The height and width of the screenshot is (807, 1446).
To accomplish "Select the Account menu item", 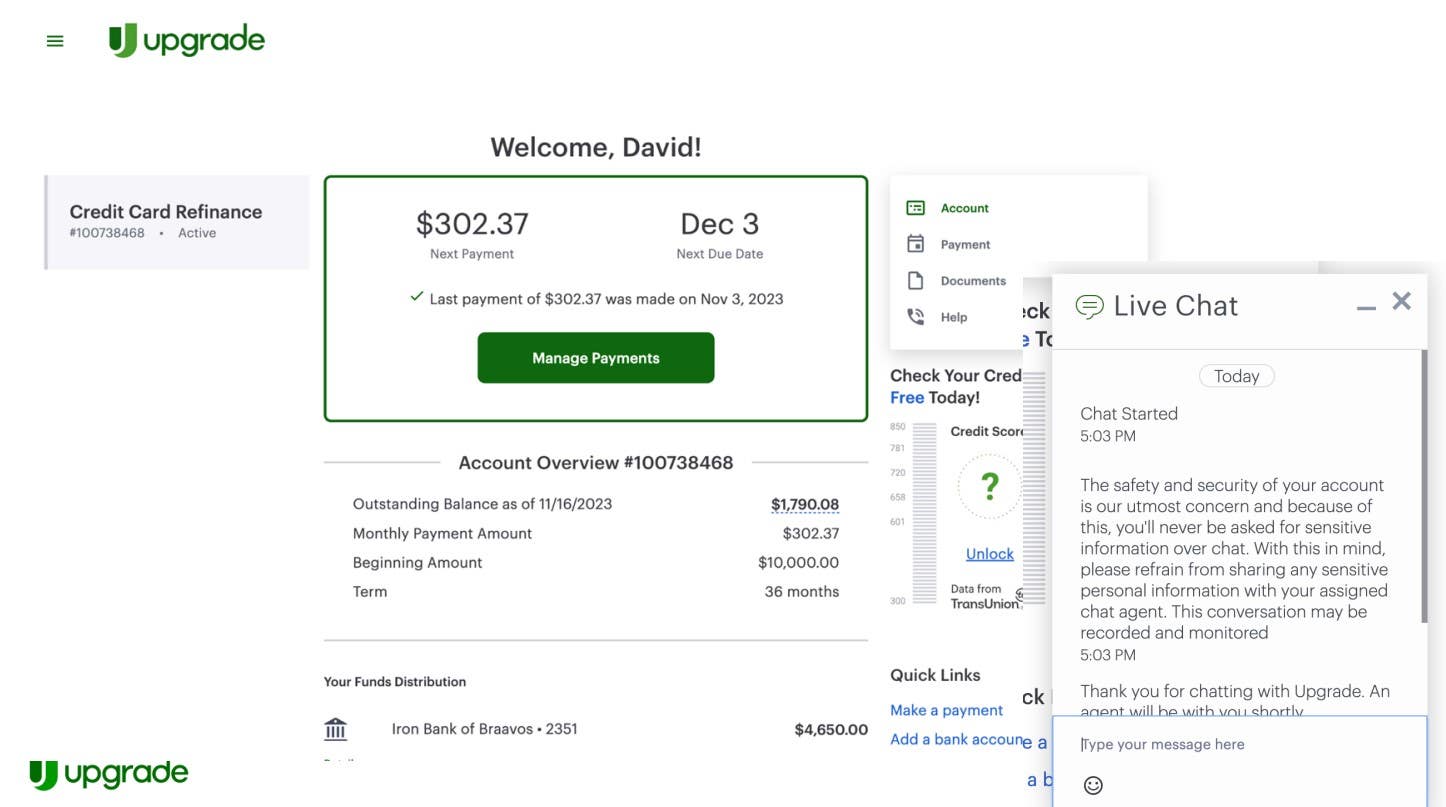I will coord(964,208).
